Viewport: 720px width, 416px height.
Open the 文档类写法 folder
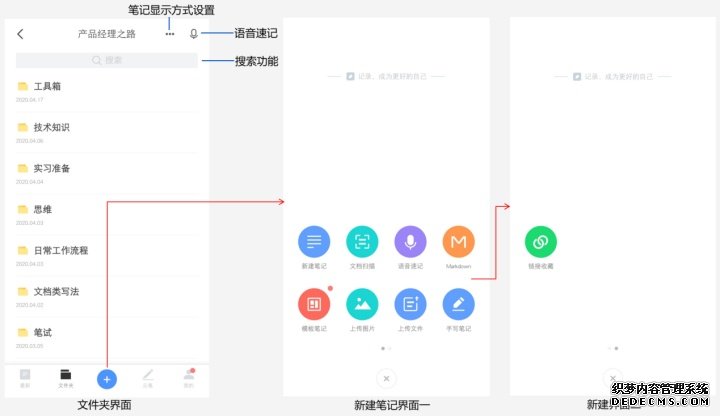point(107,297)
